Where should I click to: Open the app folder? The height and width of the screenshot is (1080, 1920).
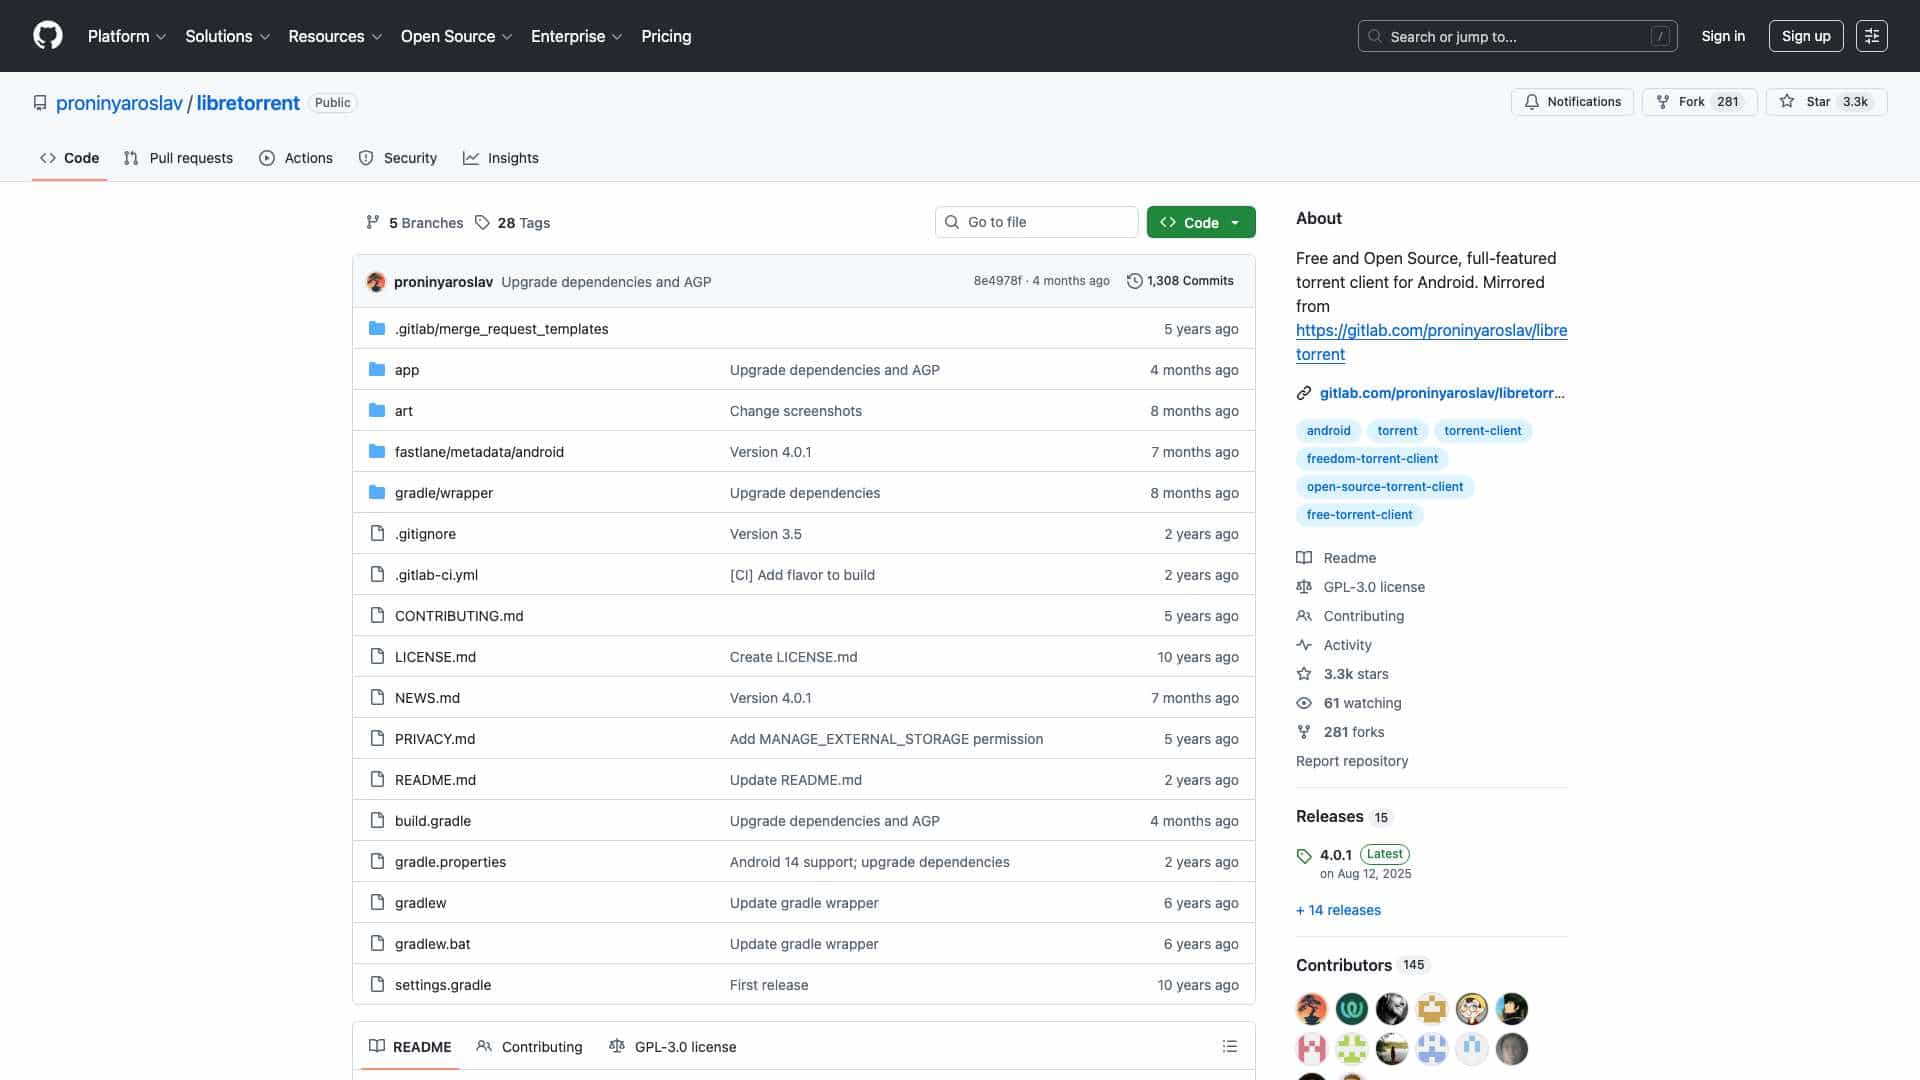(407, 370)
